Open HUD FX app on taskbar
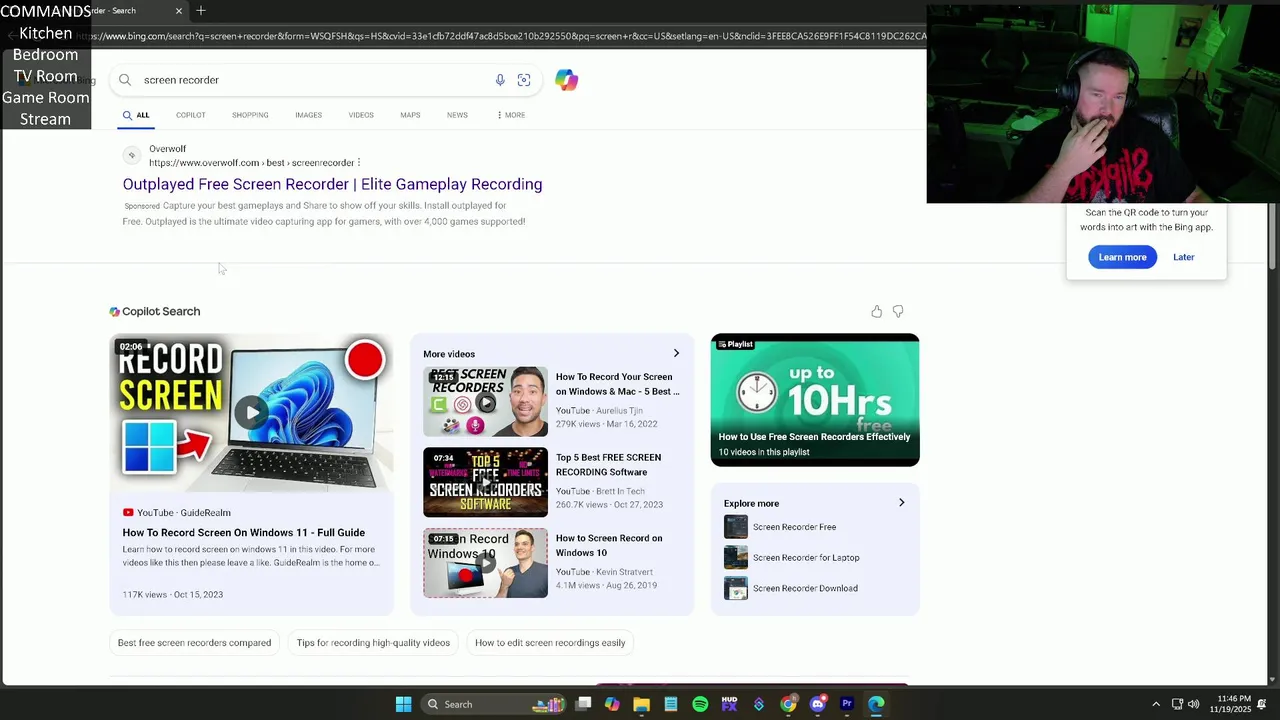 (729, 704)
